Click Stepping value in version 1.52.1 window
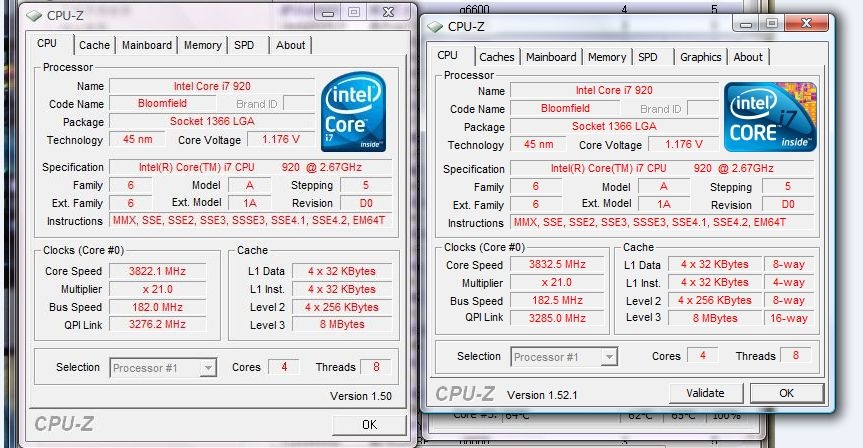 click(x=788, y=187)
